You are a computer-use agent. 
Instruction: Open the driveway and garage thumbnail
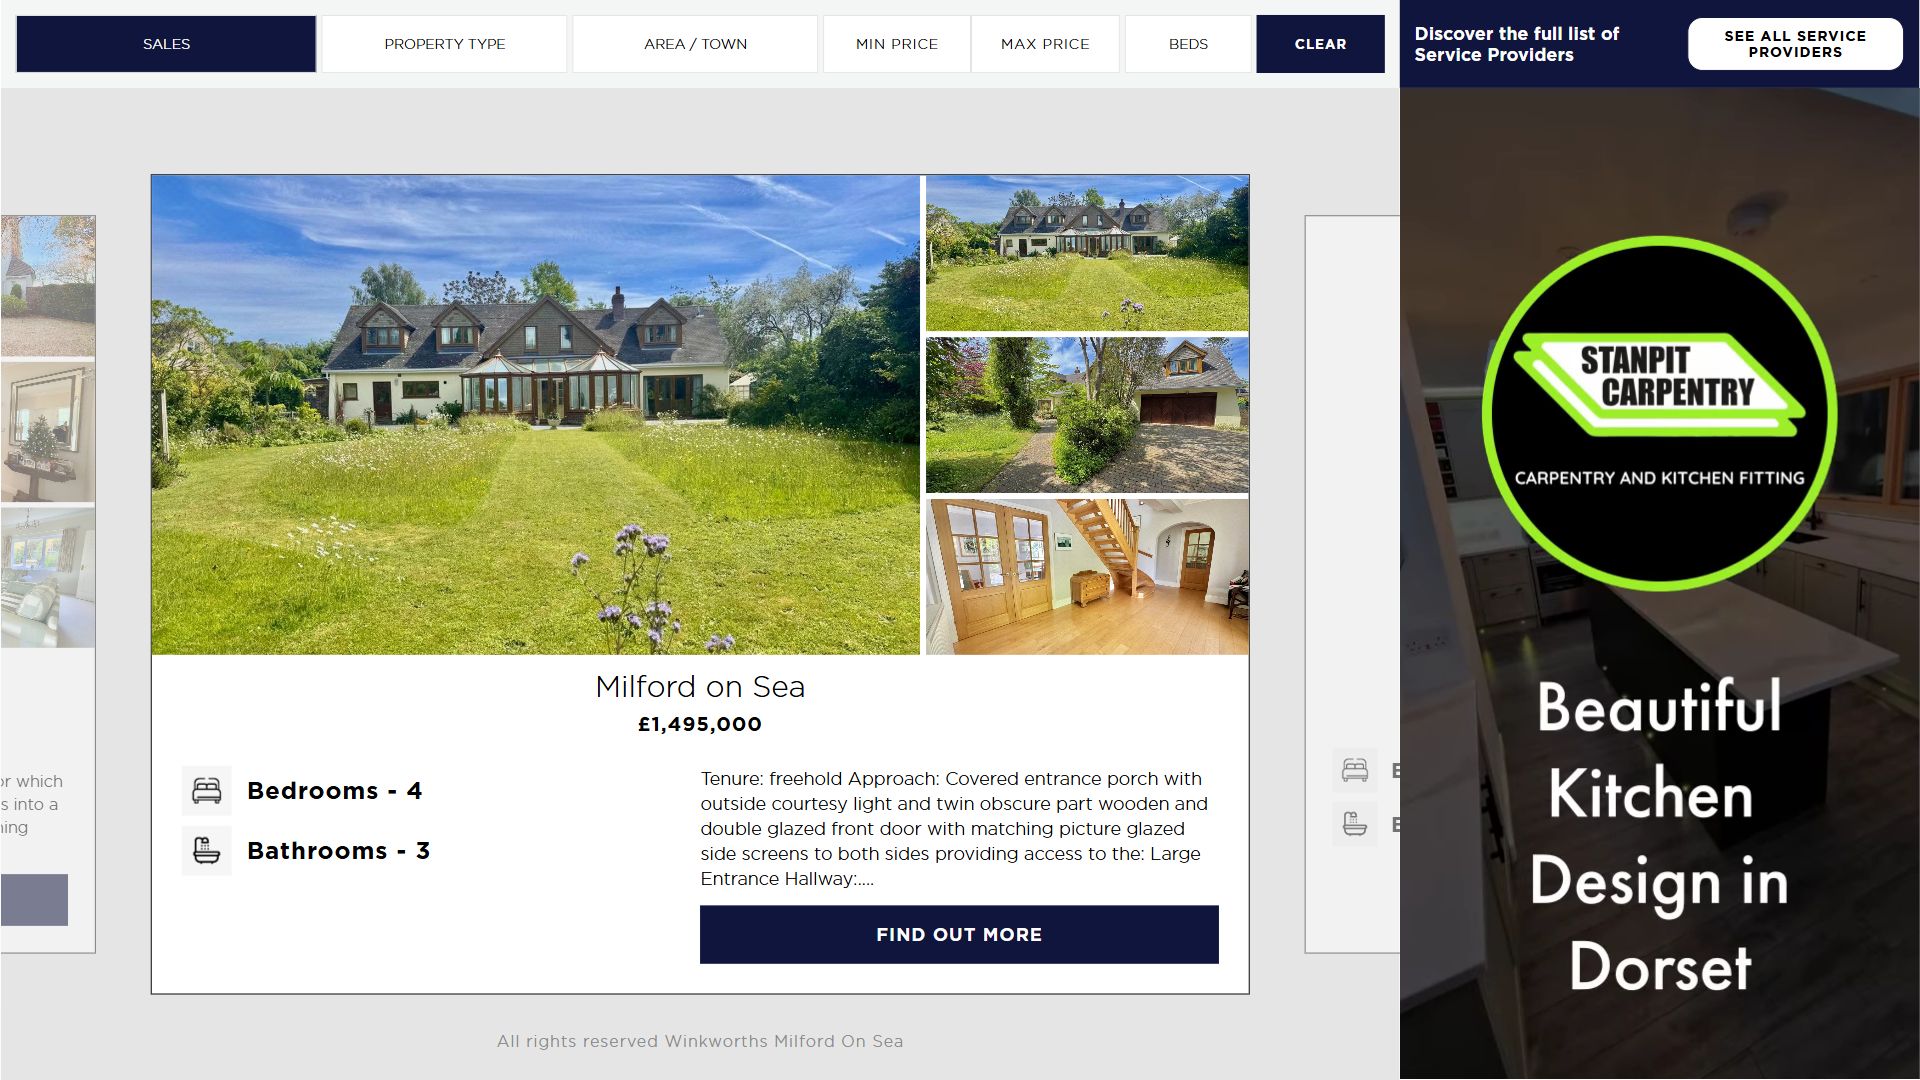[1087, 415]
